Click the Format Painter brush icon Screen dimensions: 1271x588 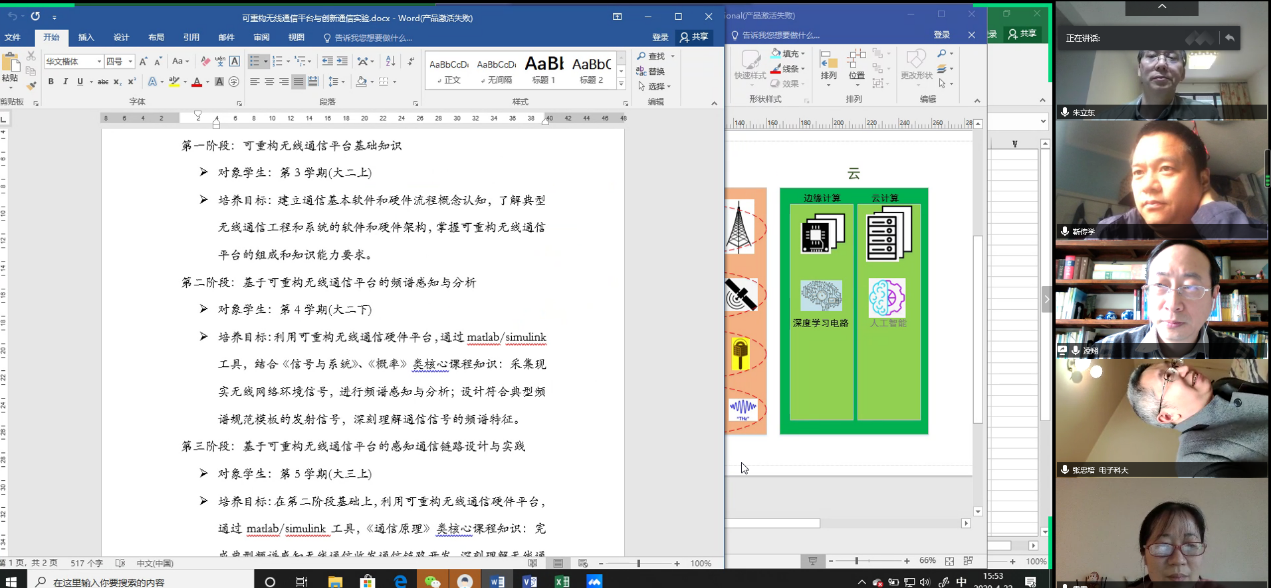[x=29, y=86]
